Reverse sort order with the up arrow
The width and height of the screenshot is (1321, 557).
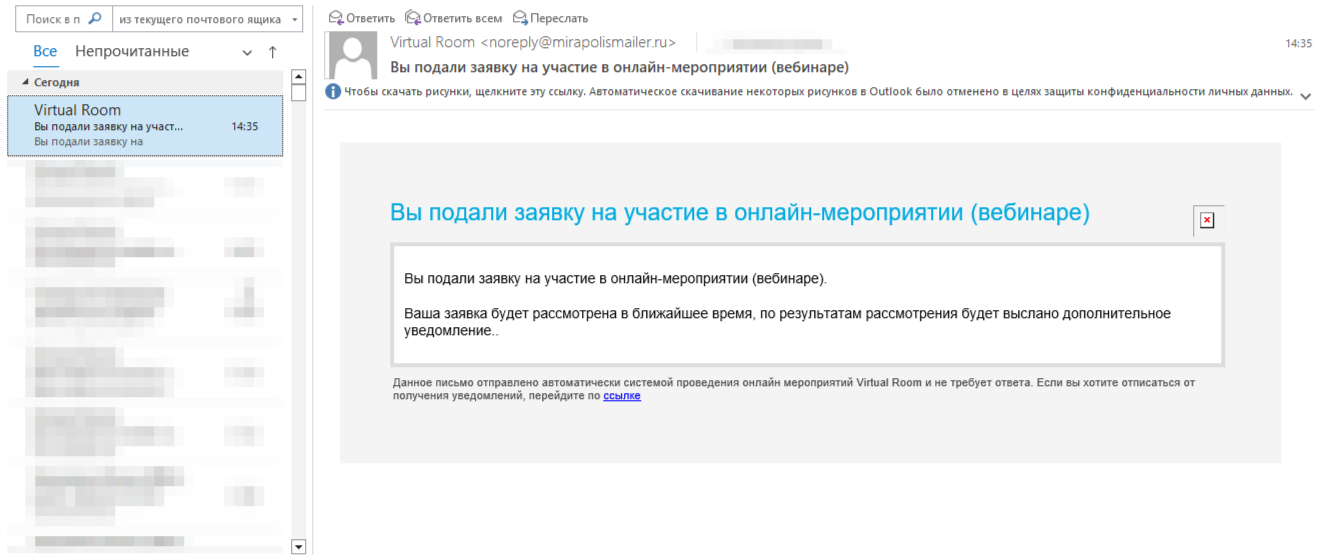tap(272, 52)
